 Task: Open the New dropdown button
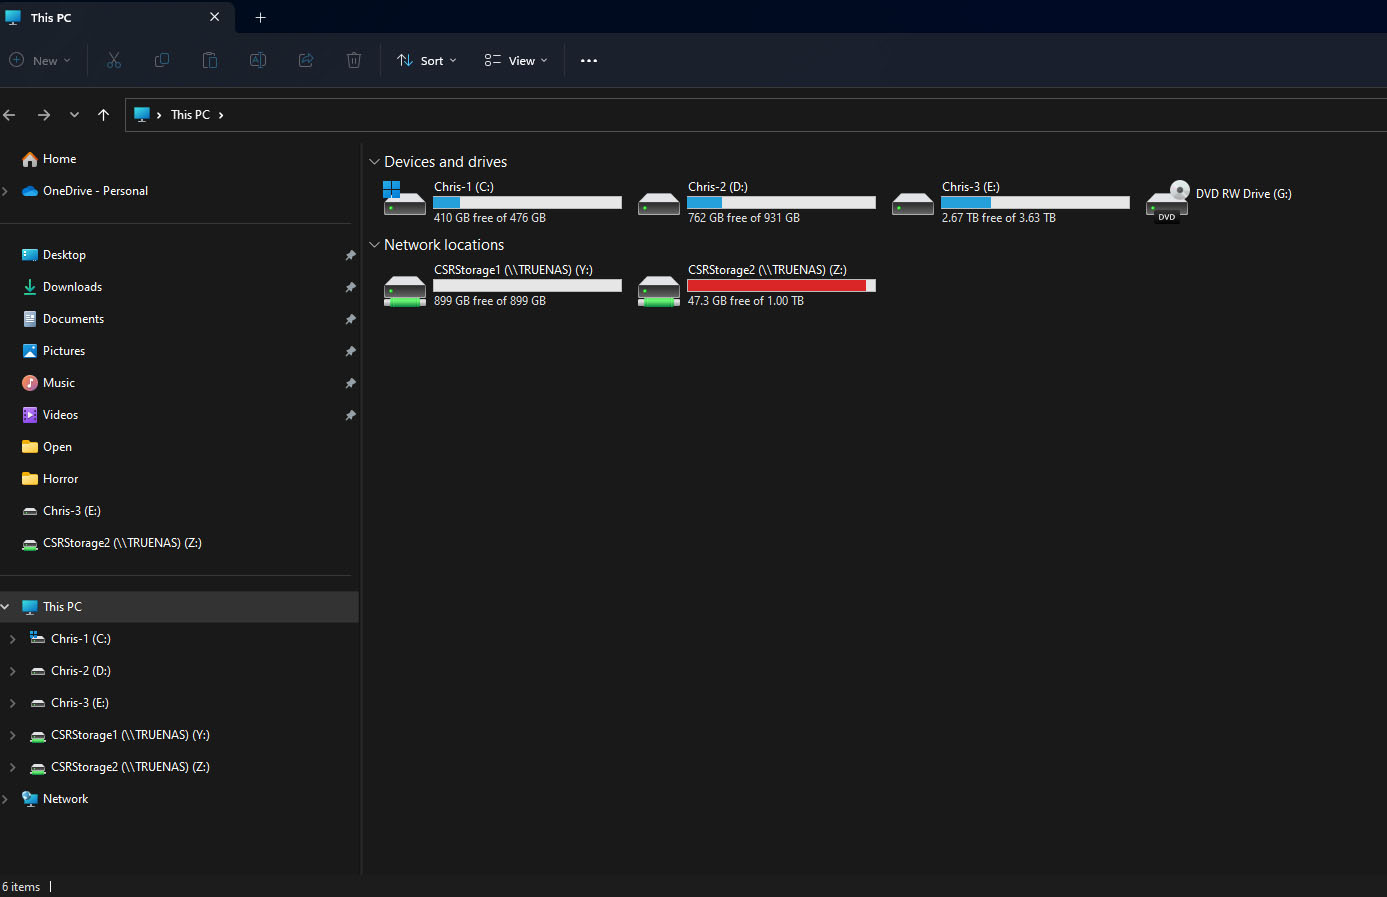41,61
